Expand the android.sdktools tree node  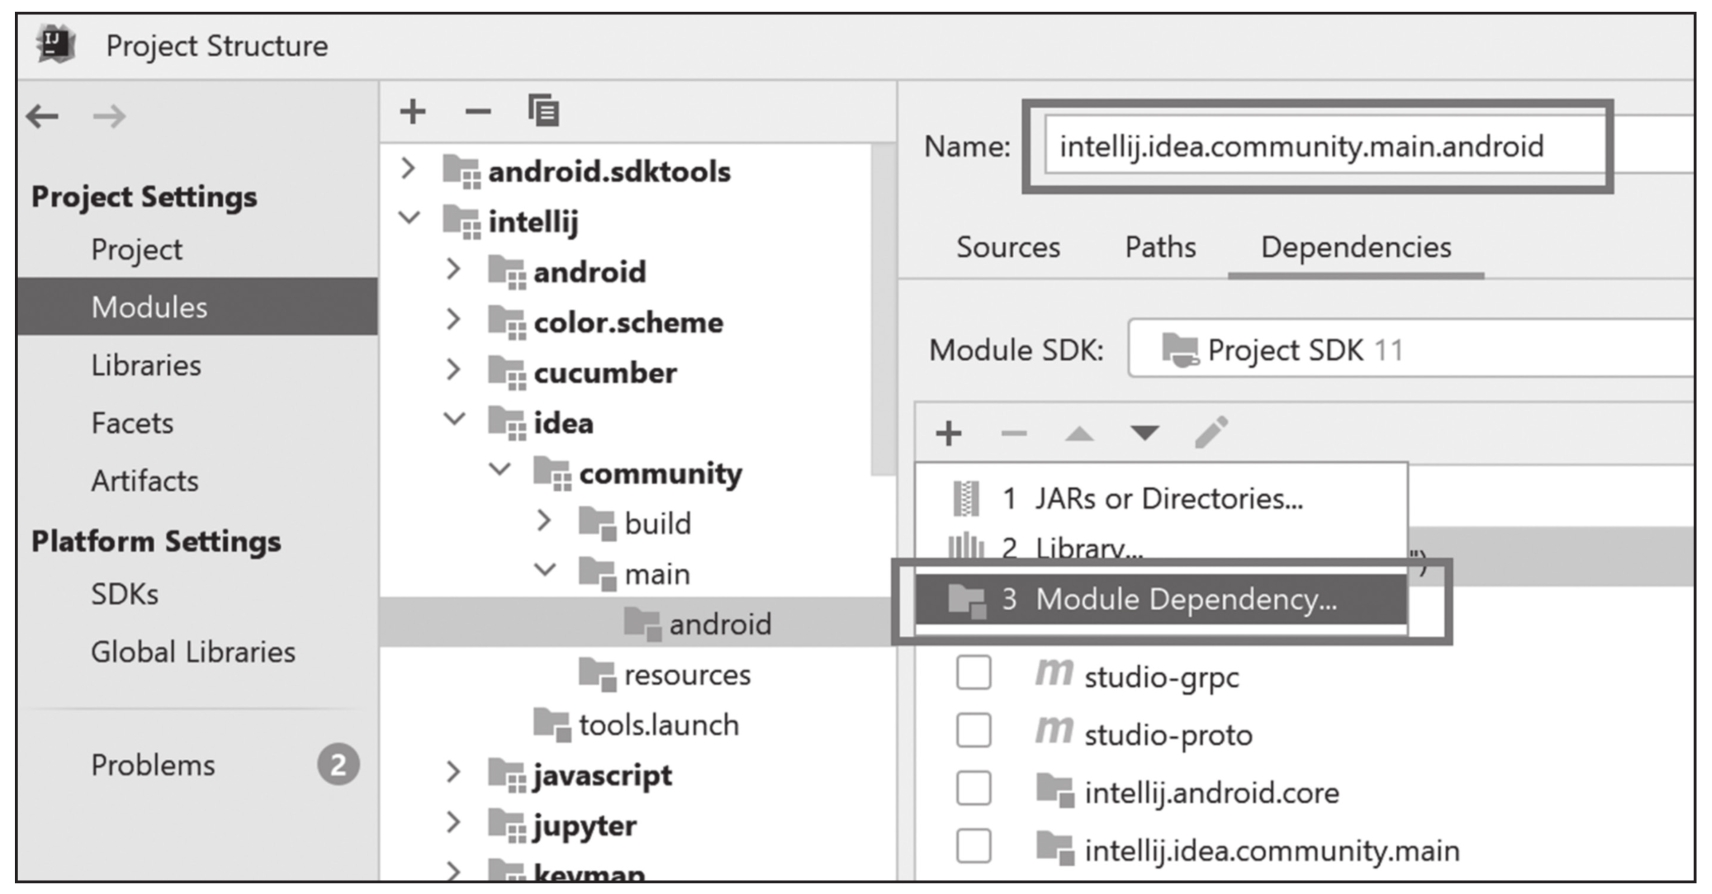pyautogui.click(x=408, y=168)
